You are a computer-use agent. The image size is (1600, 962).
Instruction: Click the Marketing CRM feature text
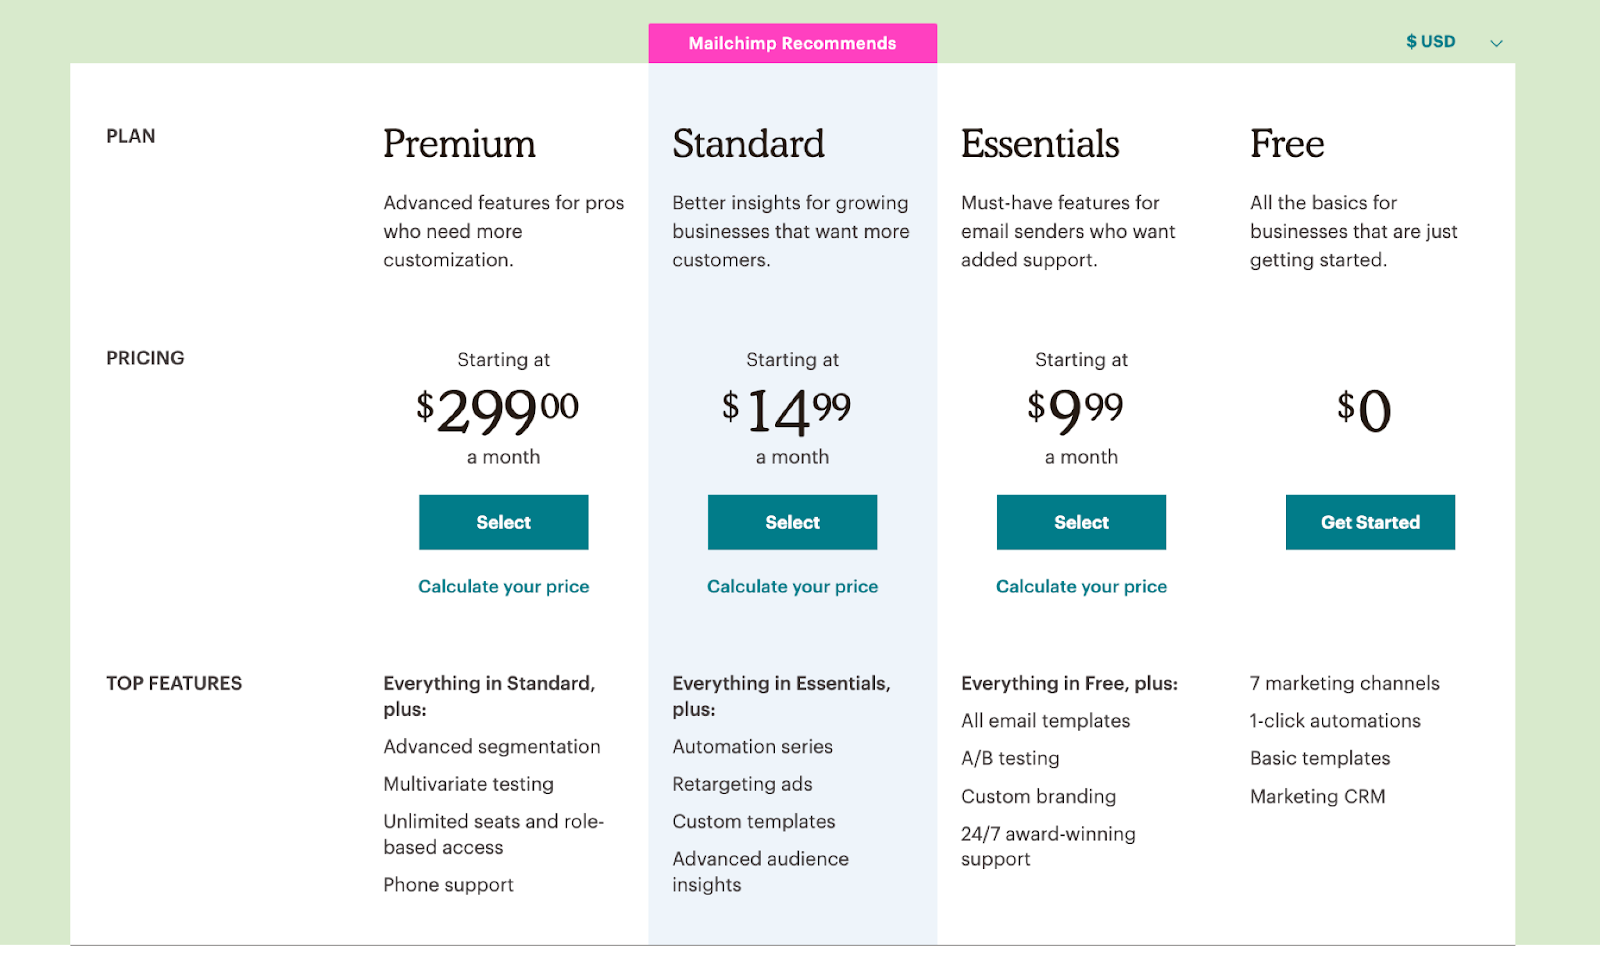tap(1317, 796)
